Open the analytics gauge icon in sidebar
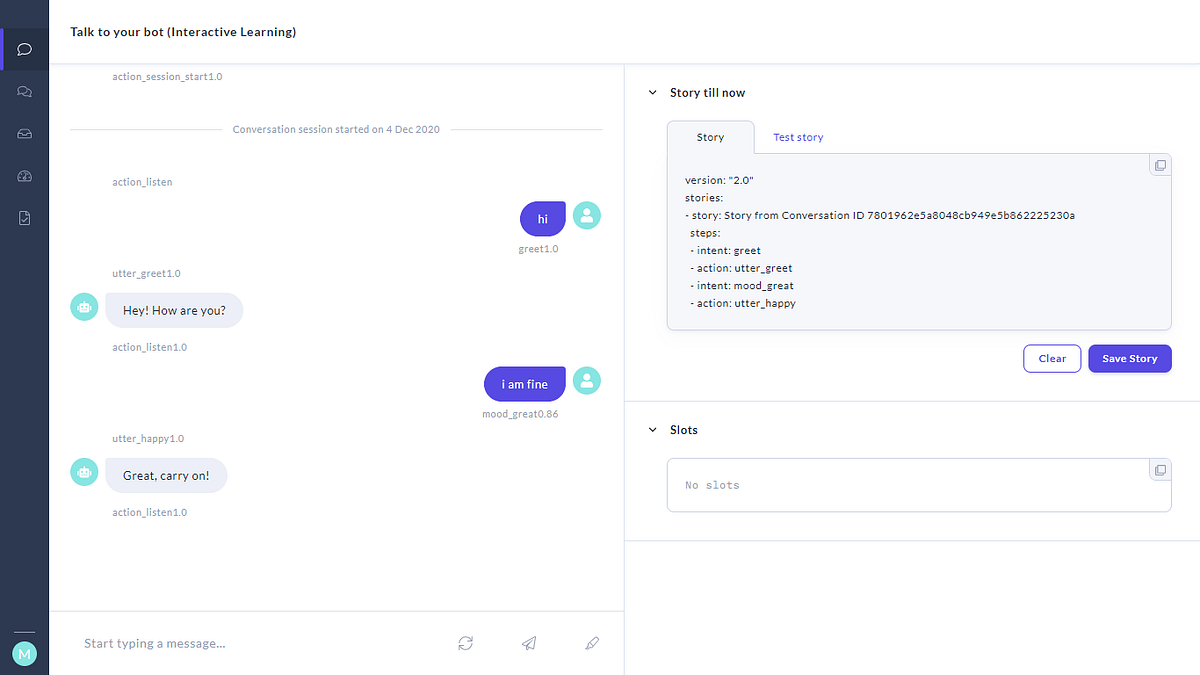This screenshot has width=1200, height=675. [24, 175]
